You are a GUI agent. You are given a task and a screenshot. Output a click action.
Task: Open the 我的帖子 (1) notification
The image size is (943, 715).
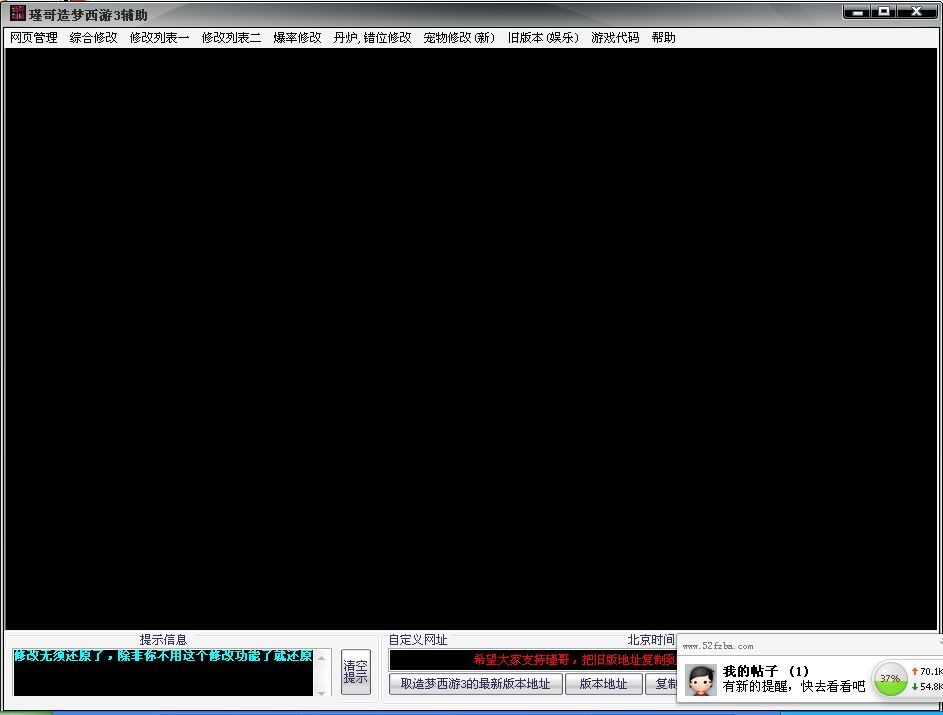pos(766,671)
